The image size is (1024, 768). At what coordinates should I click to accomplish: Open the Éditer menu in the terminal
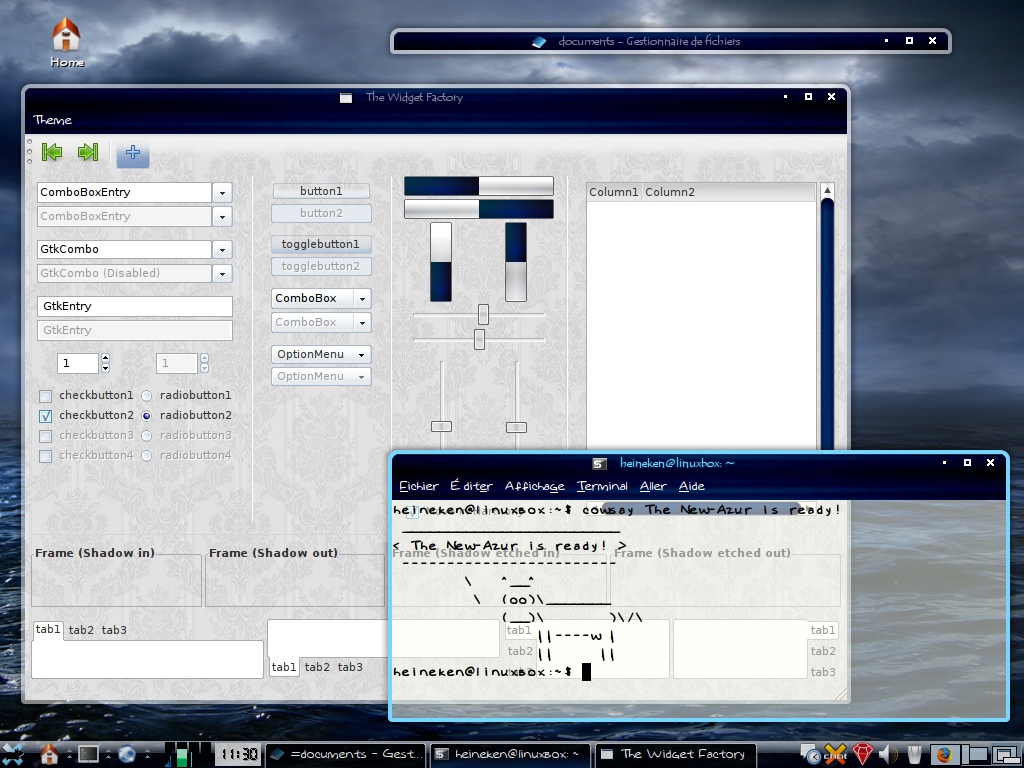[x=471, y=487]
